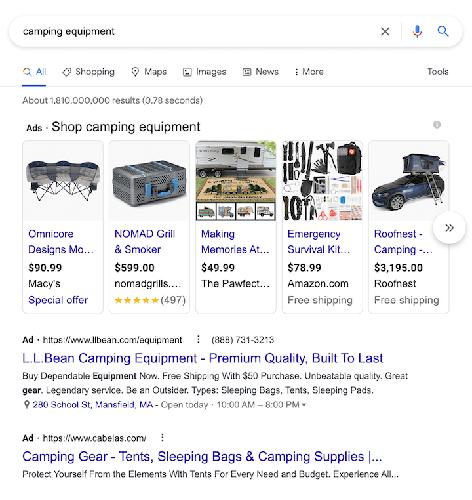Open three-dot menu beside cabelas.com ad
The height and width of the screenshot is (500, 472).
point(162,437)
